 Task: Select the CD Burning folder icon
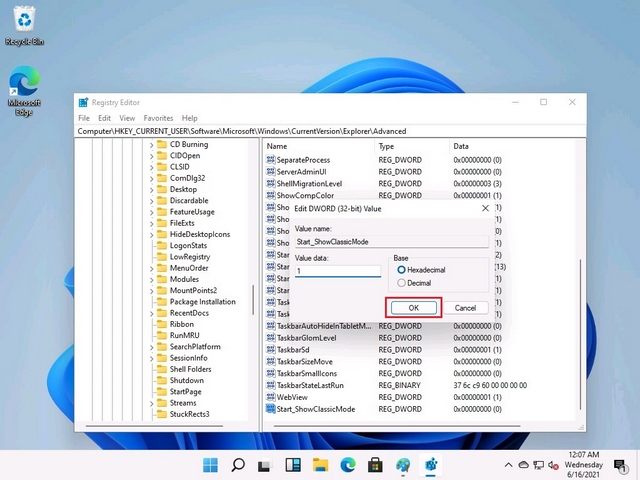tap(162, 145)
